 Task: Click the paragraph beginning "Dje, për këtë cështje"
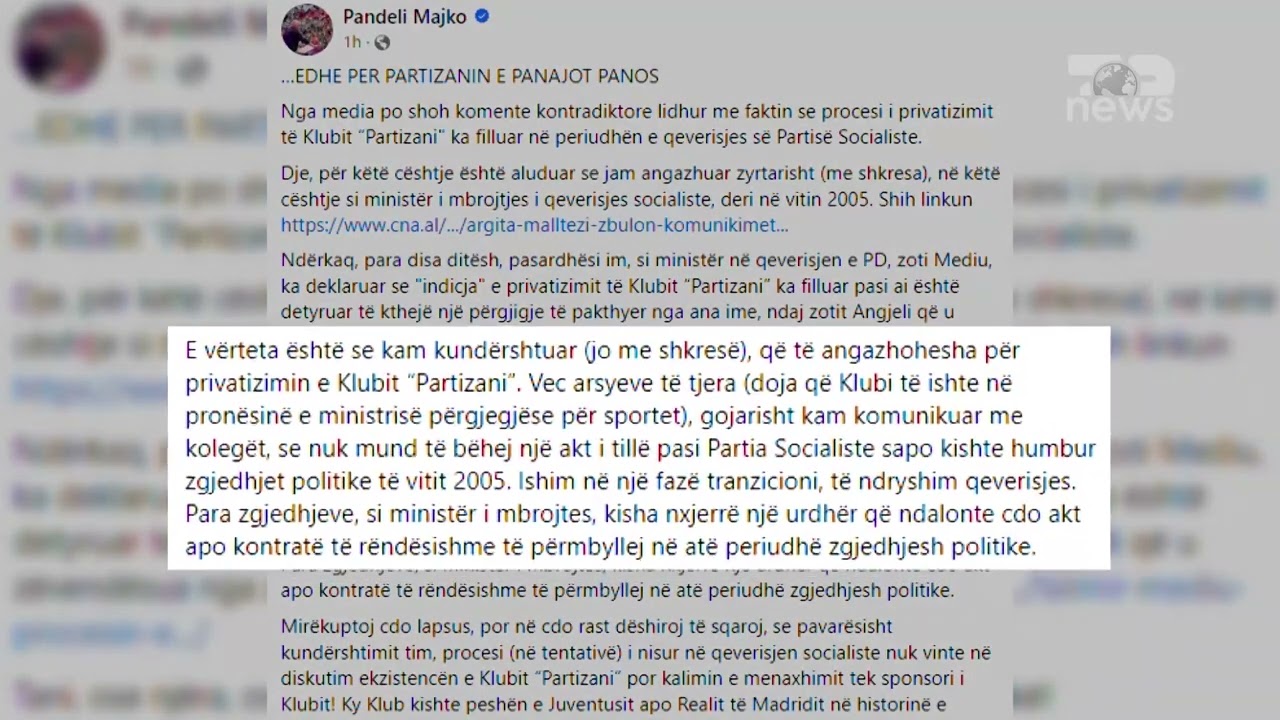tap(626, 199)
